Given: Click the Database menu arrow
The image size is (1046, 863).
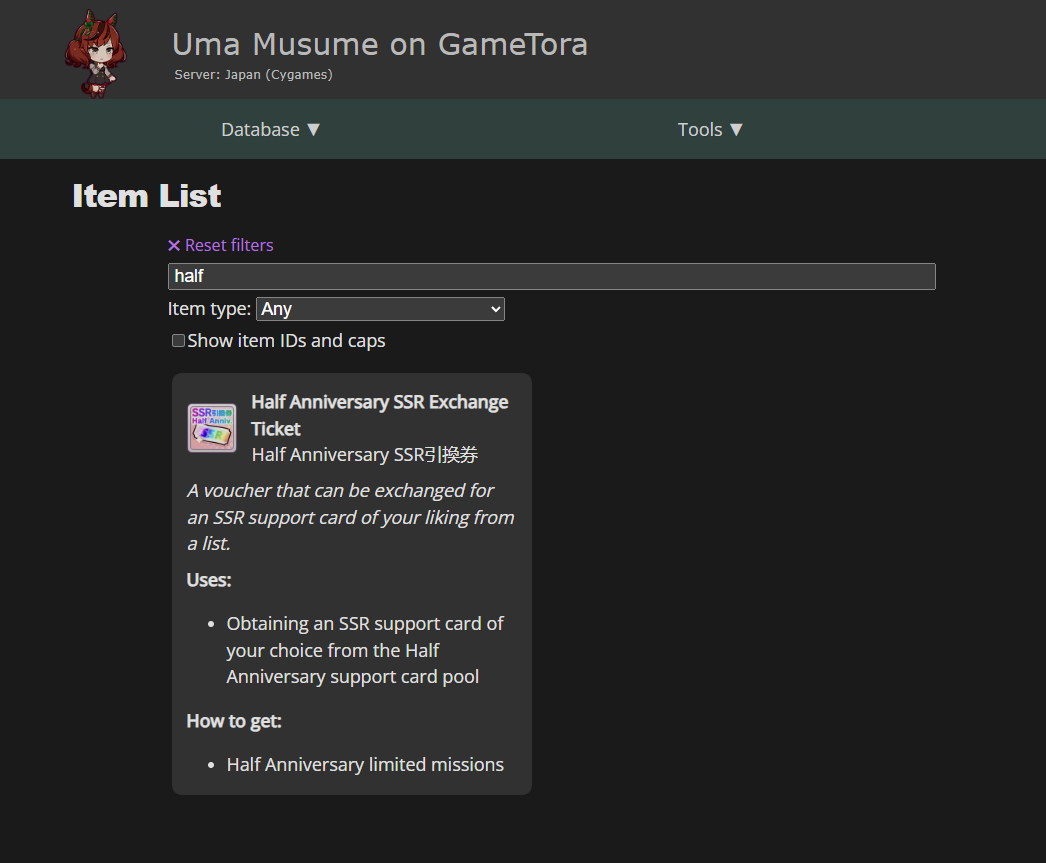Looking at the screenshot, I should click(313, 130).
